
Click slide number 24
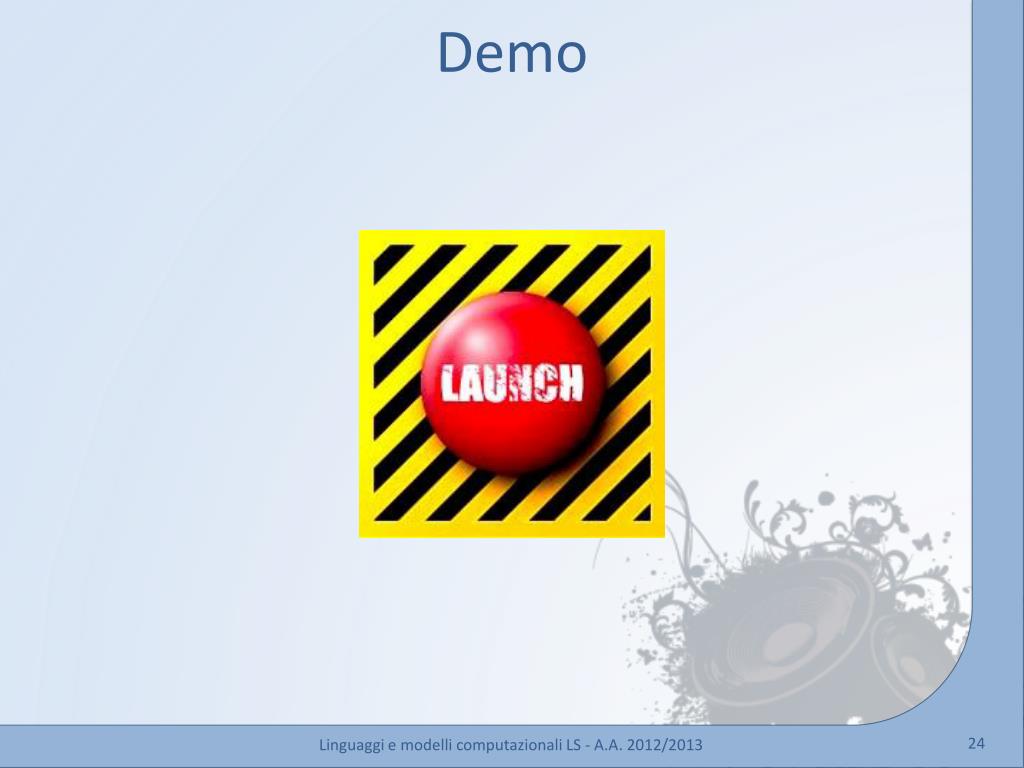pyautogui.click(x=976, y=743)
